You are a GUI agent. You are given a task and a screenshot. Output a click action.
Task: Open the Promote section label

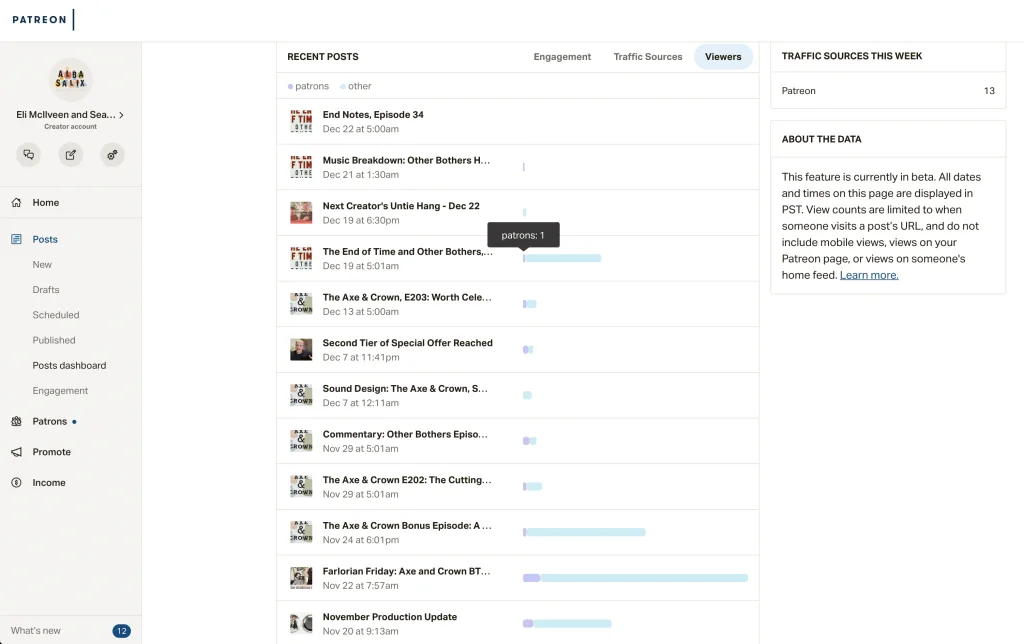pyautogui.click(x=52, y=452)
